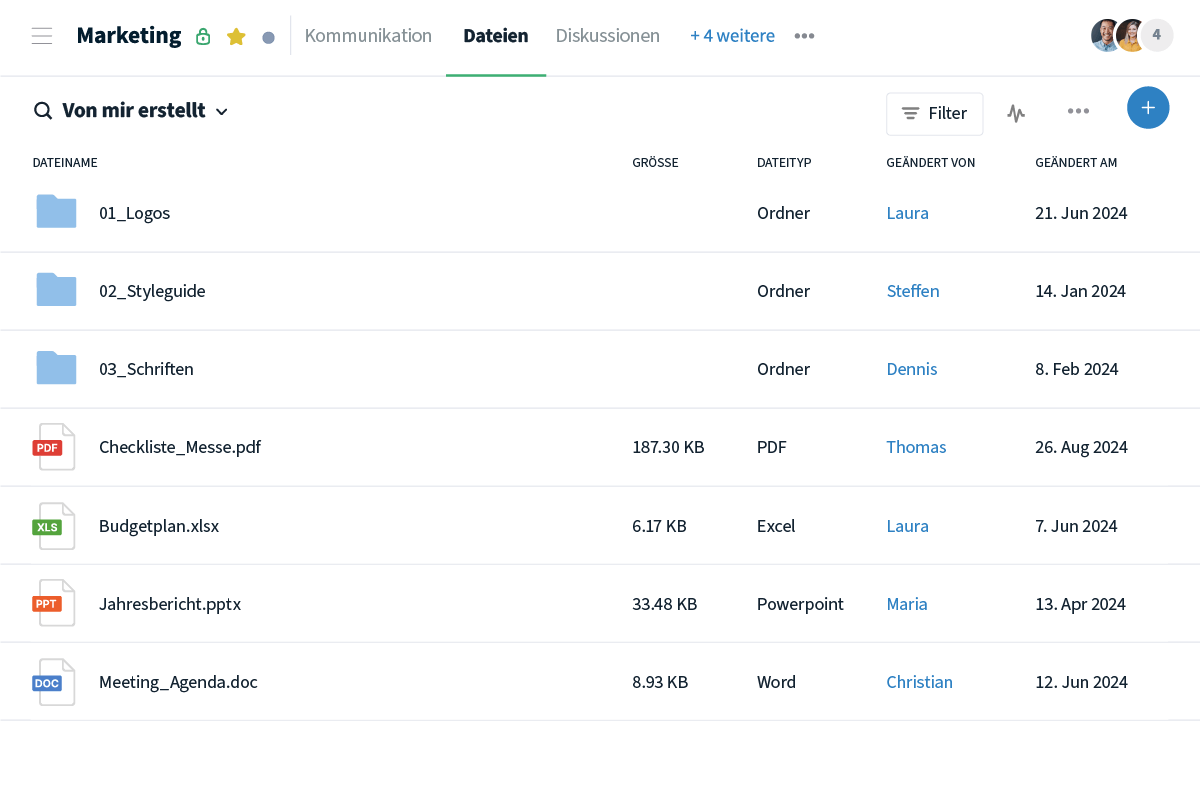Click the green lock privacy icon
This screenshot has height=800, width=1200.
(x=203, y=37)
